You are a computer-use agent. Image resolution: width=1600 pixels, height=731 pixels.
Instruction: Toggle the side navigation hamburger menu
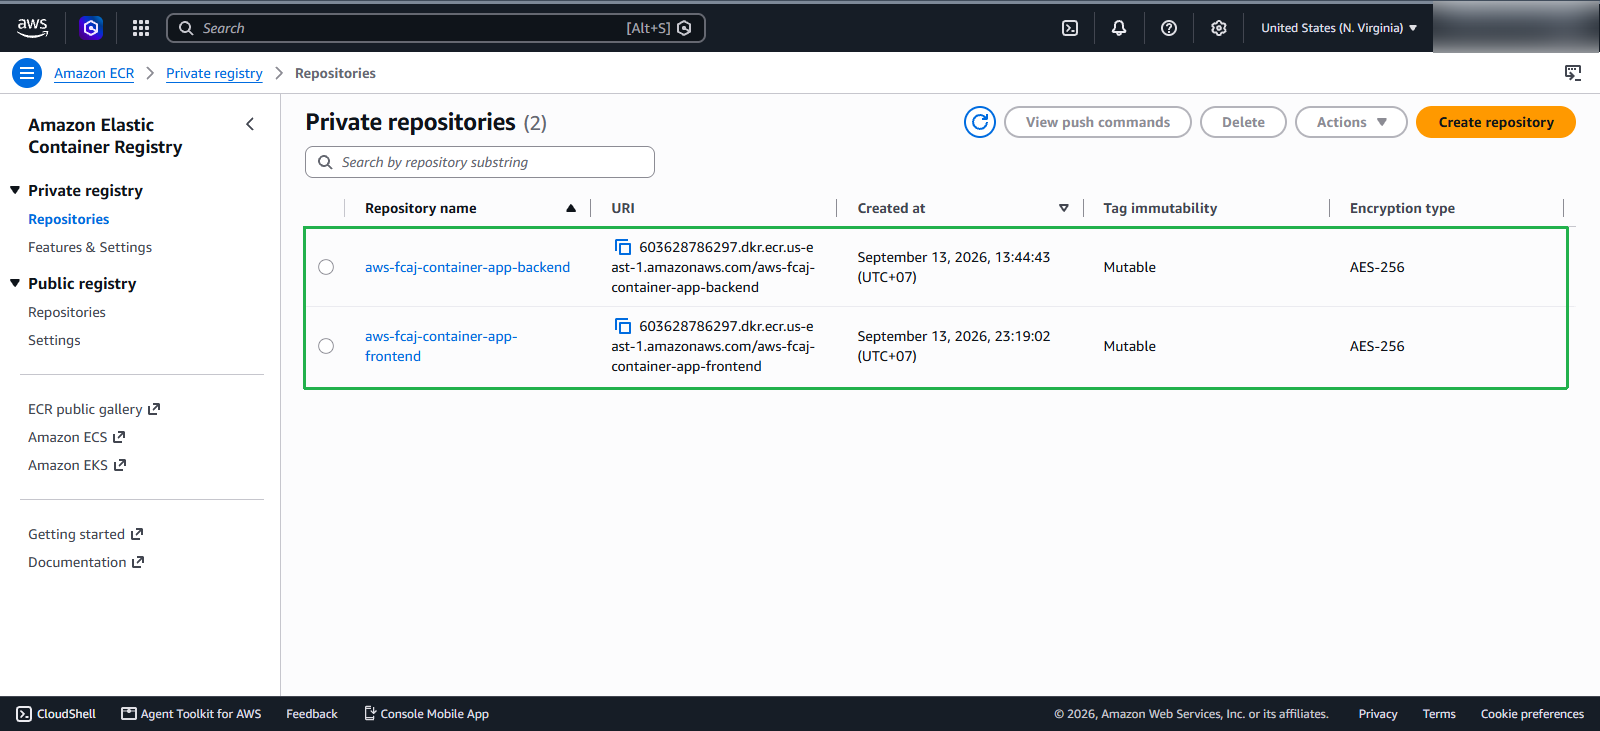pyautogui.click(x=27, y=73)
